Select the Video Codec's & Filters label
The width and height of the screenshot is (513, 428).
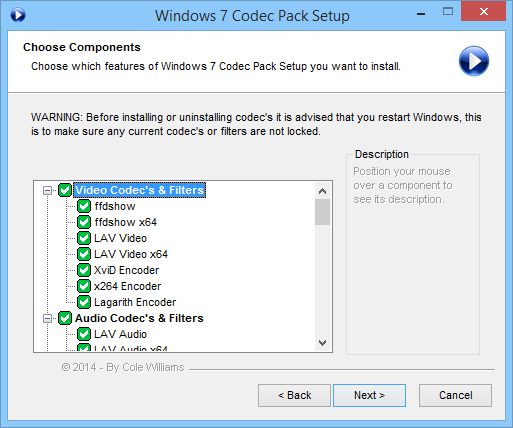(x=139, y=190)
